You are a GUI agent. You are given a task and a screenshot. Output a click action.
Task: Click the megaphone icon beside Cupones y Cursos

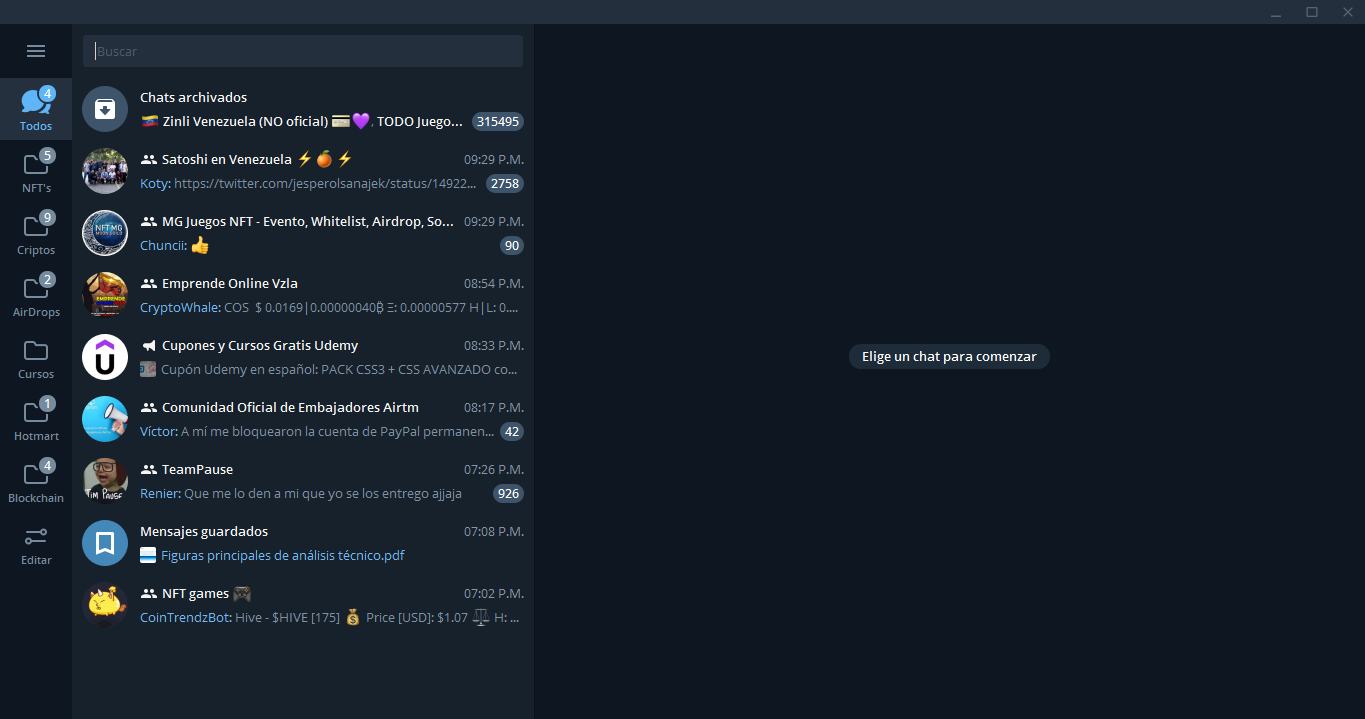[149, 345]
